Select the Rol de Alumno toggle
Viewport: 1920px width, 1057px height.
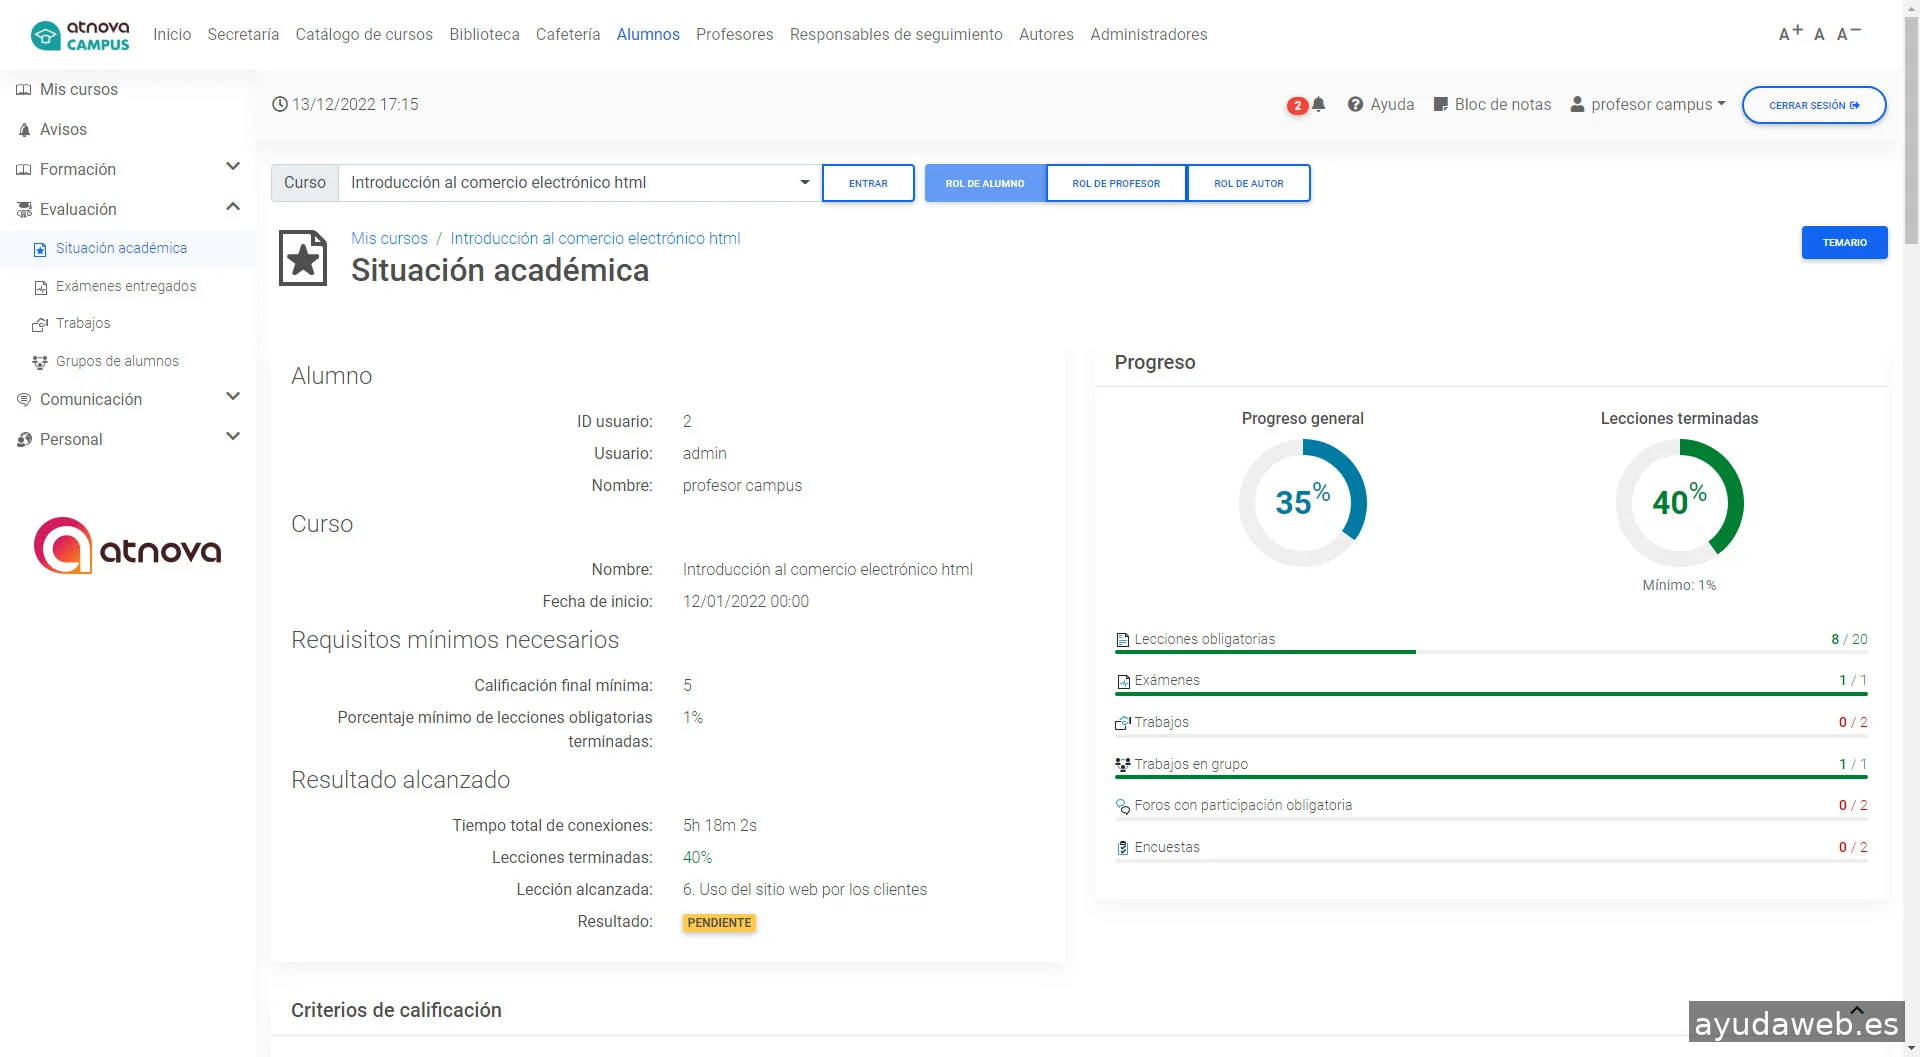[x=985, y=183]
